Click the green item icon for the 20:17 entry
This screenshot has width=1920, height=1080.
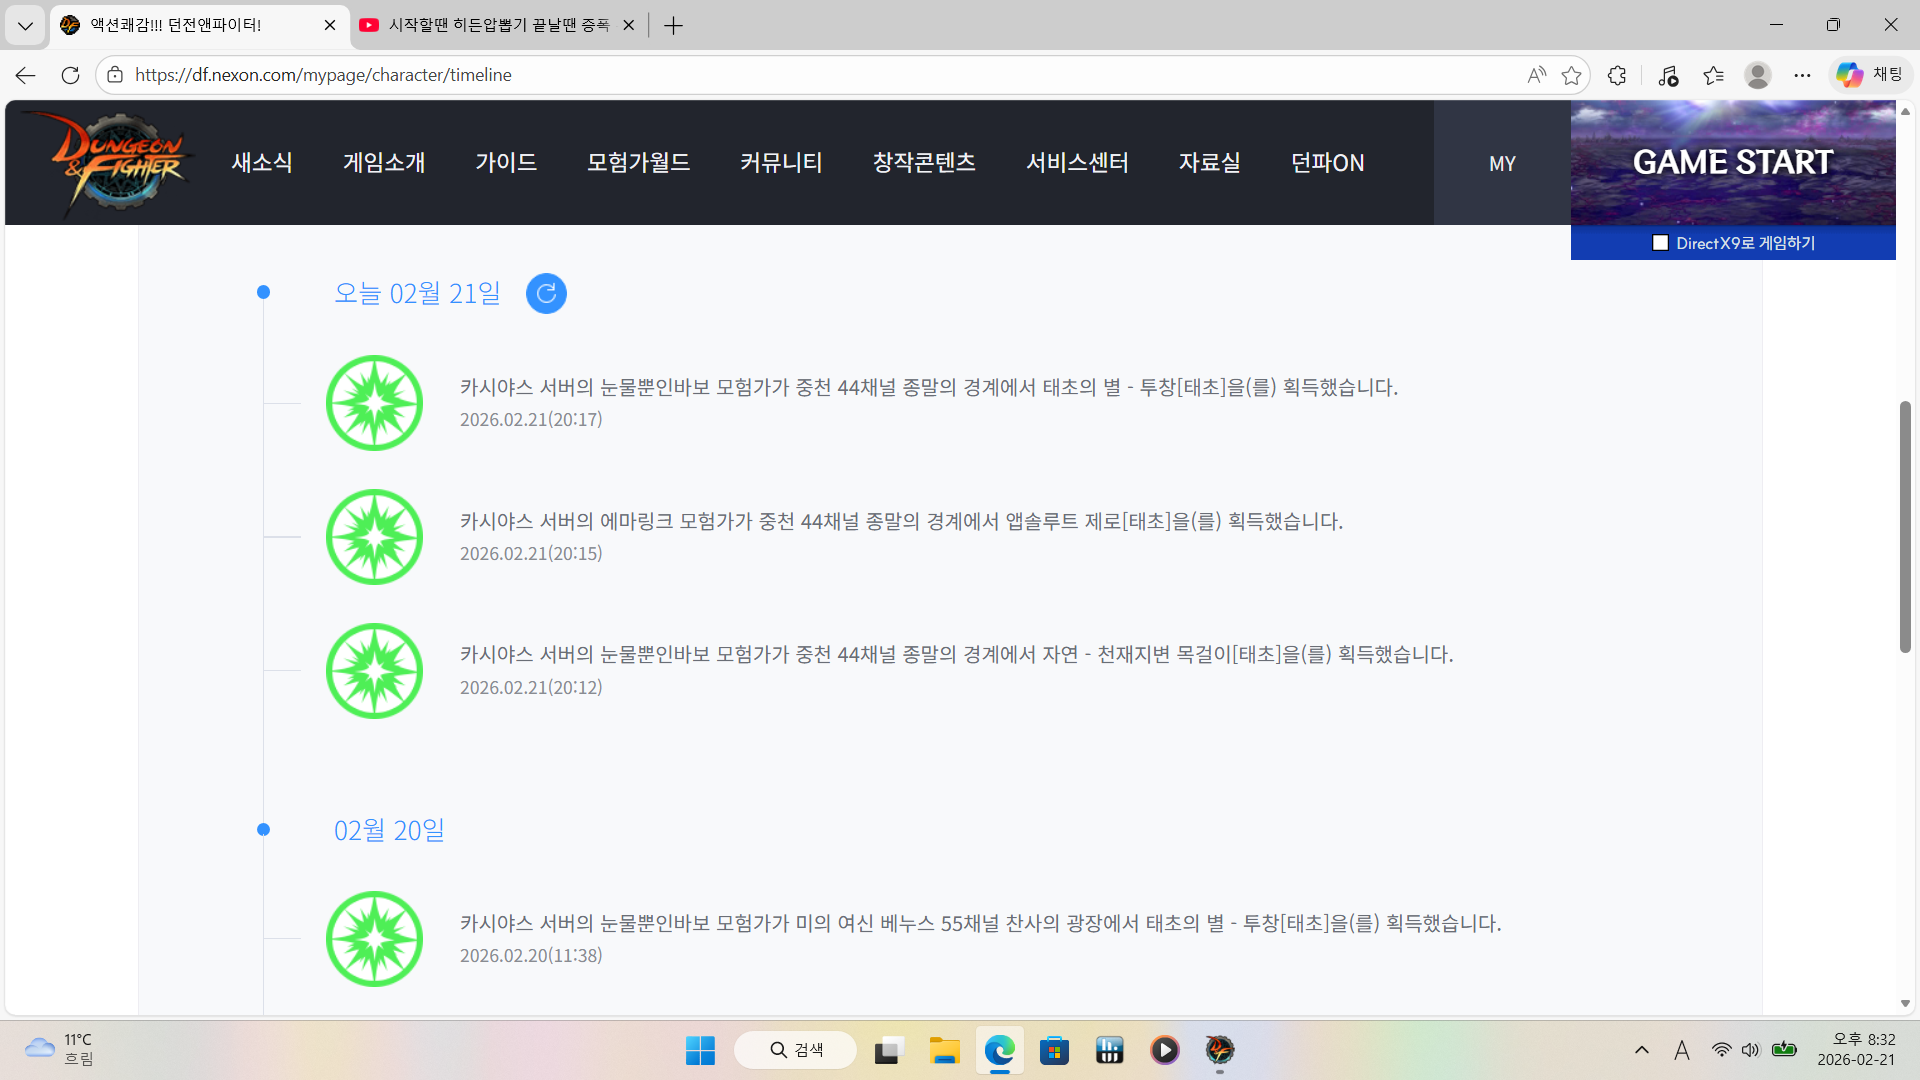click(x=375, y=403)
